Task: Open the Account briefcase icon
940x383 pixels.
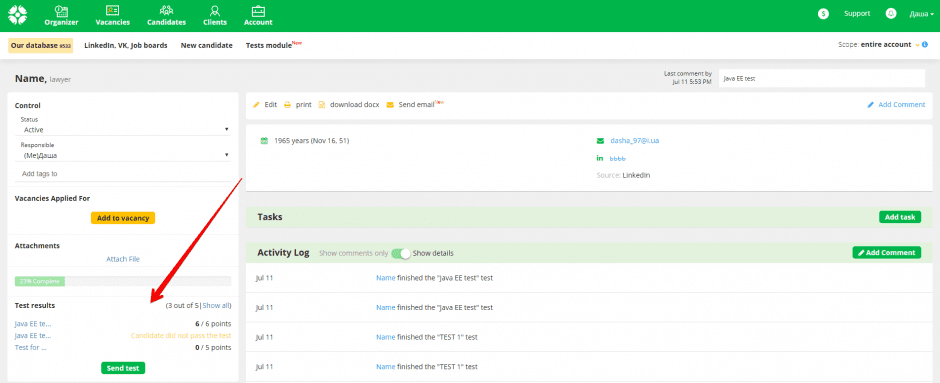Action: coord(258,11)
